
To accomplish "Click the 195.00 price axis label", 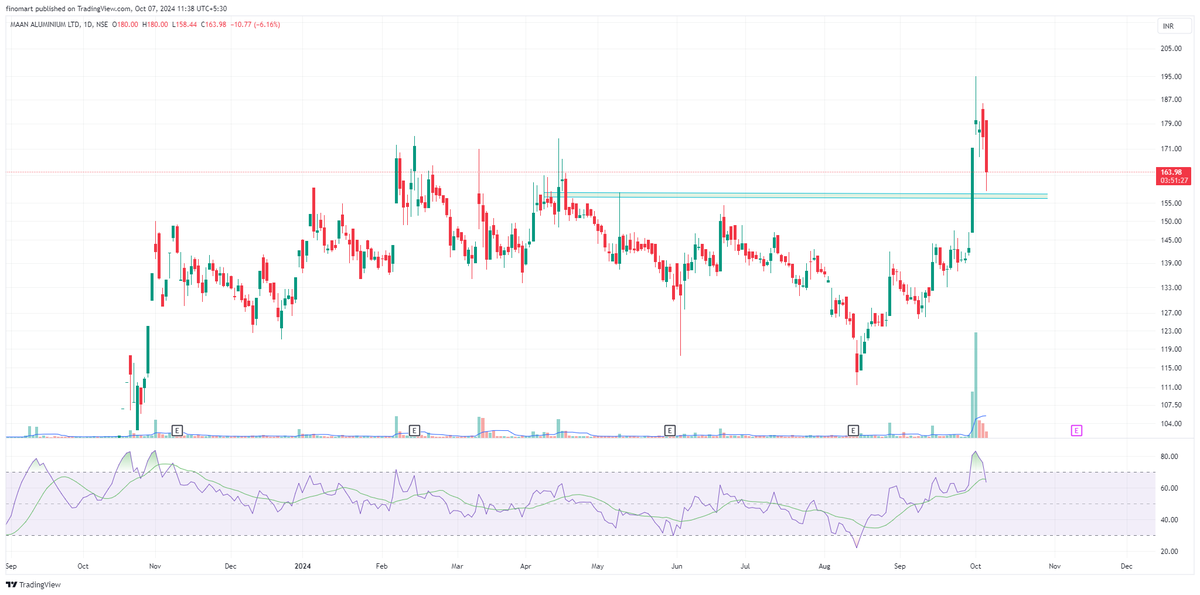I will (1172, 76).
